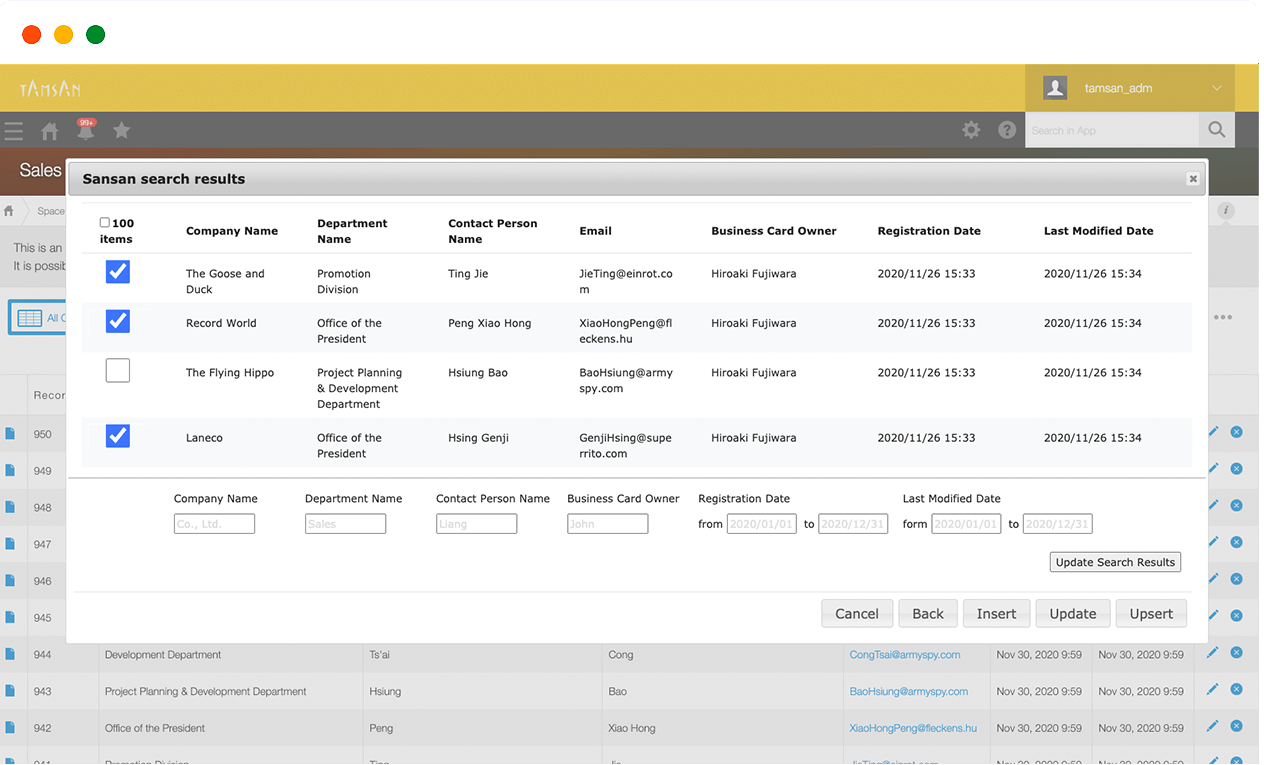Click the favorites star icon
The height and width of the screenshot is (765, 1264).
(121, 130)
